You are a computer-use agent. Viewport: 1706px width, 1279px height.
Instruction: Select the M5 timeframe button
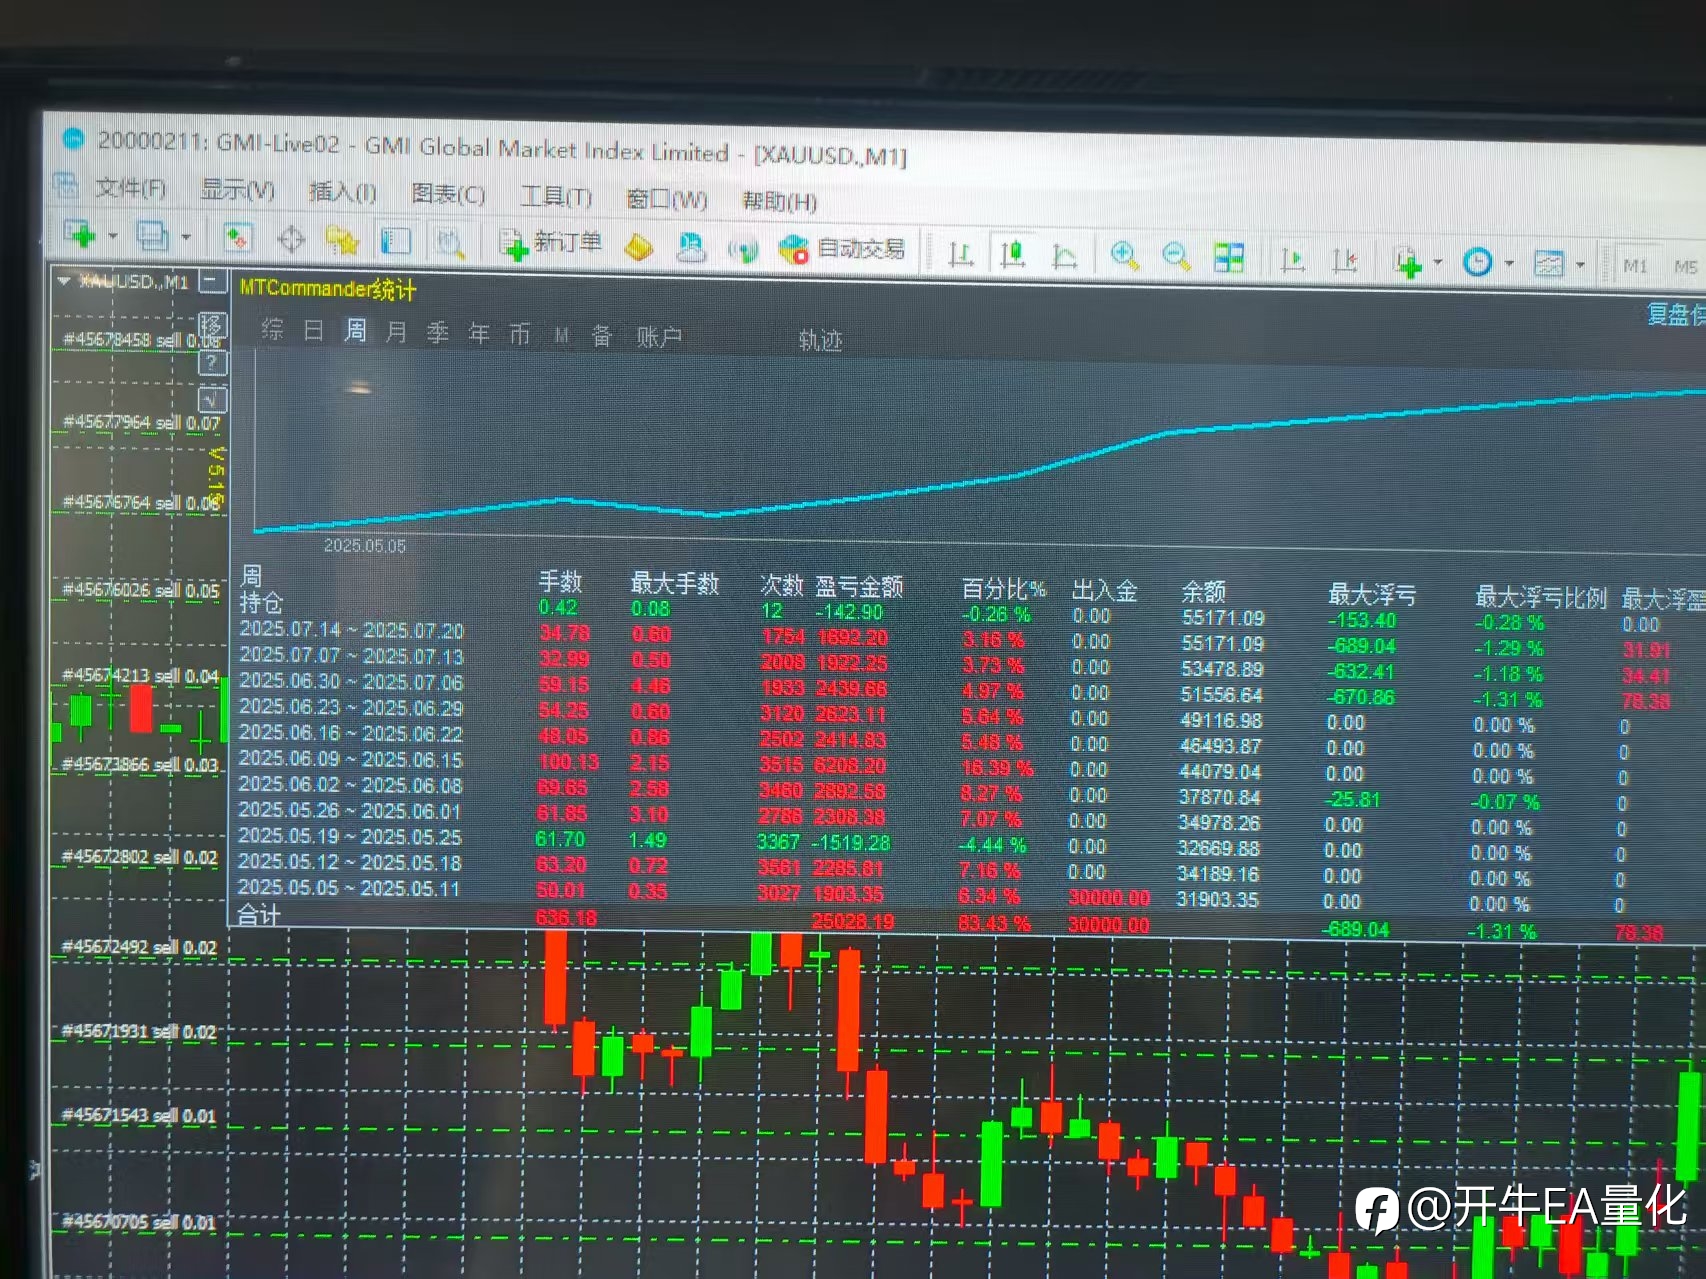1686,267
